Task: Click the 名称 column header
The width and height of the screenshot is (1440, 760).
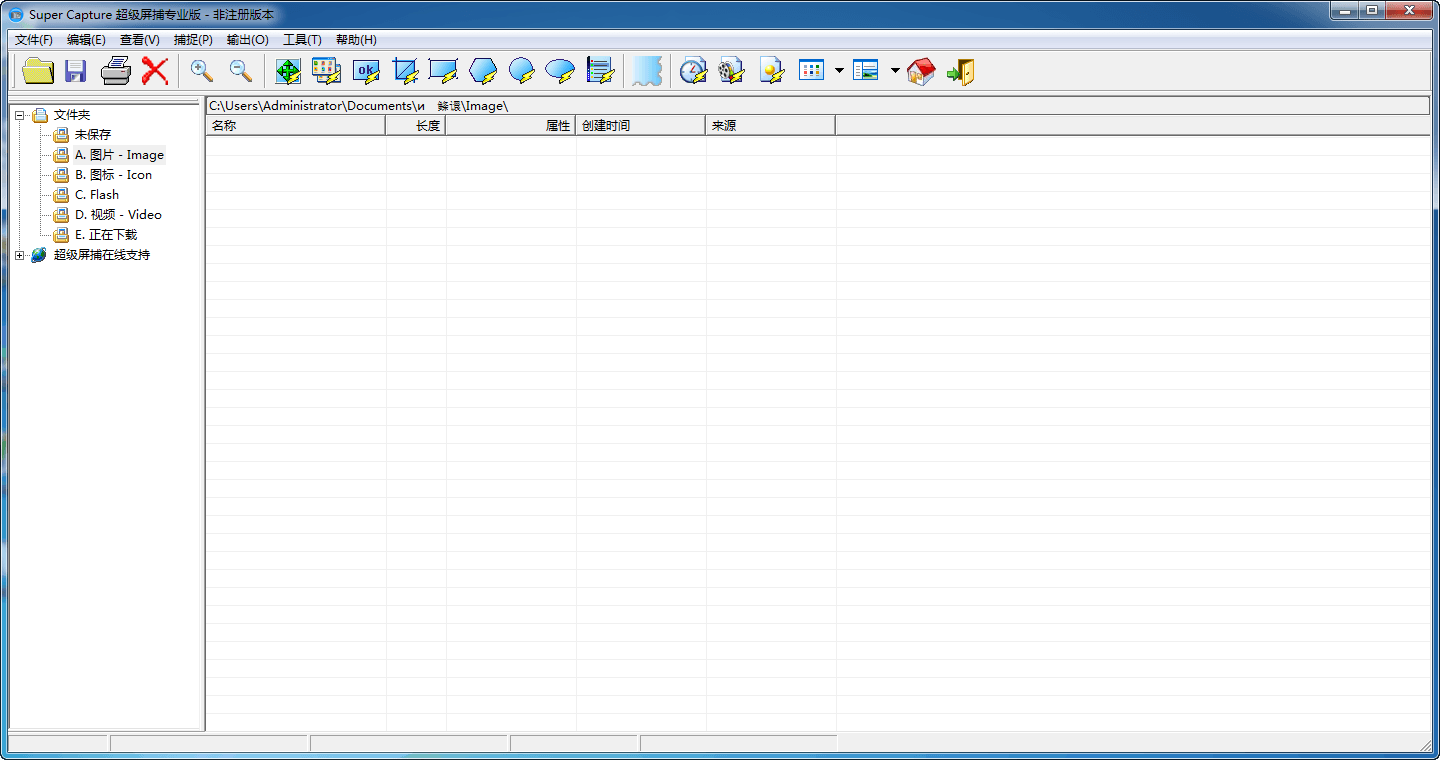Action: point(295,126)
